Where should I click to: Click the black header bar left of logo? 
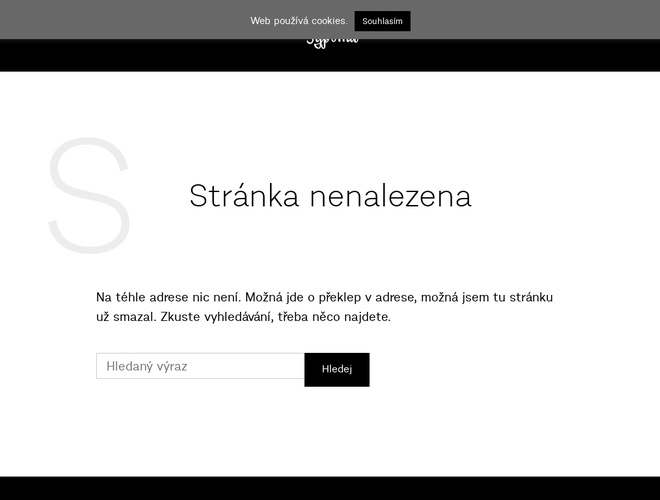tap(150, 55)
